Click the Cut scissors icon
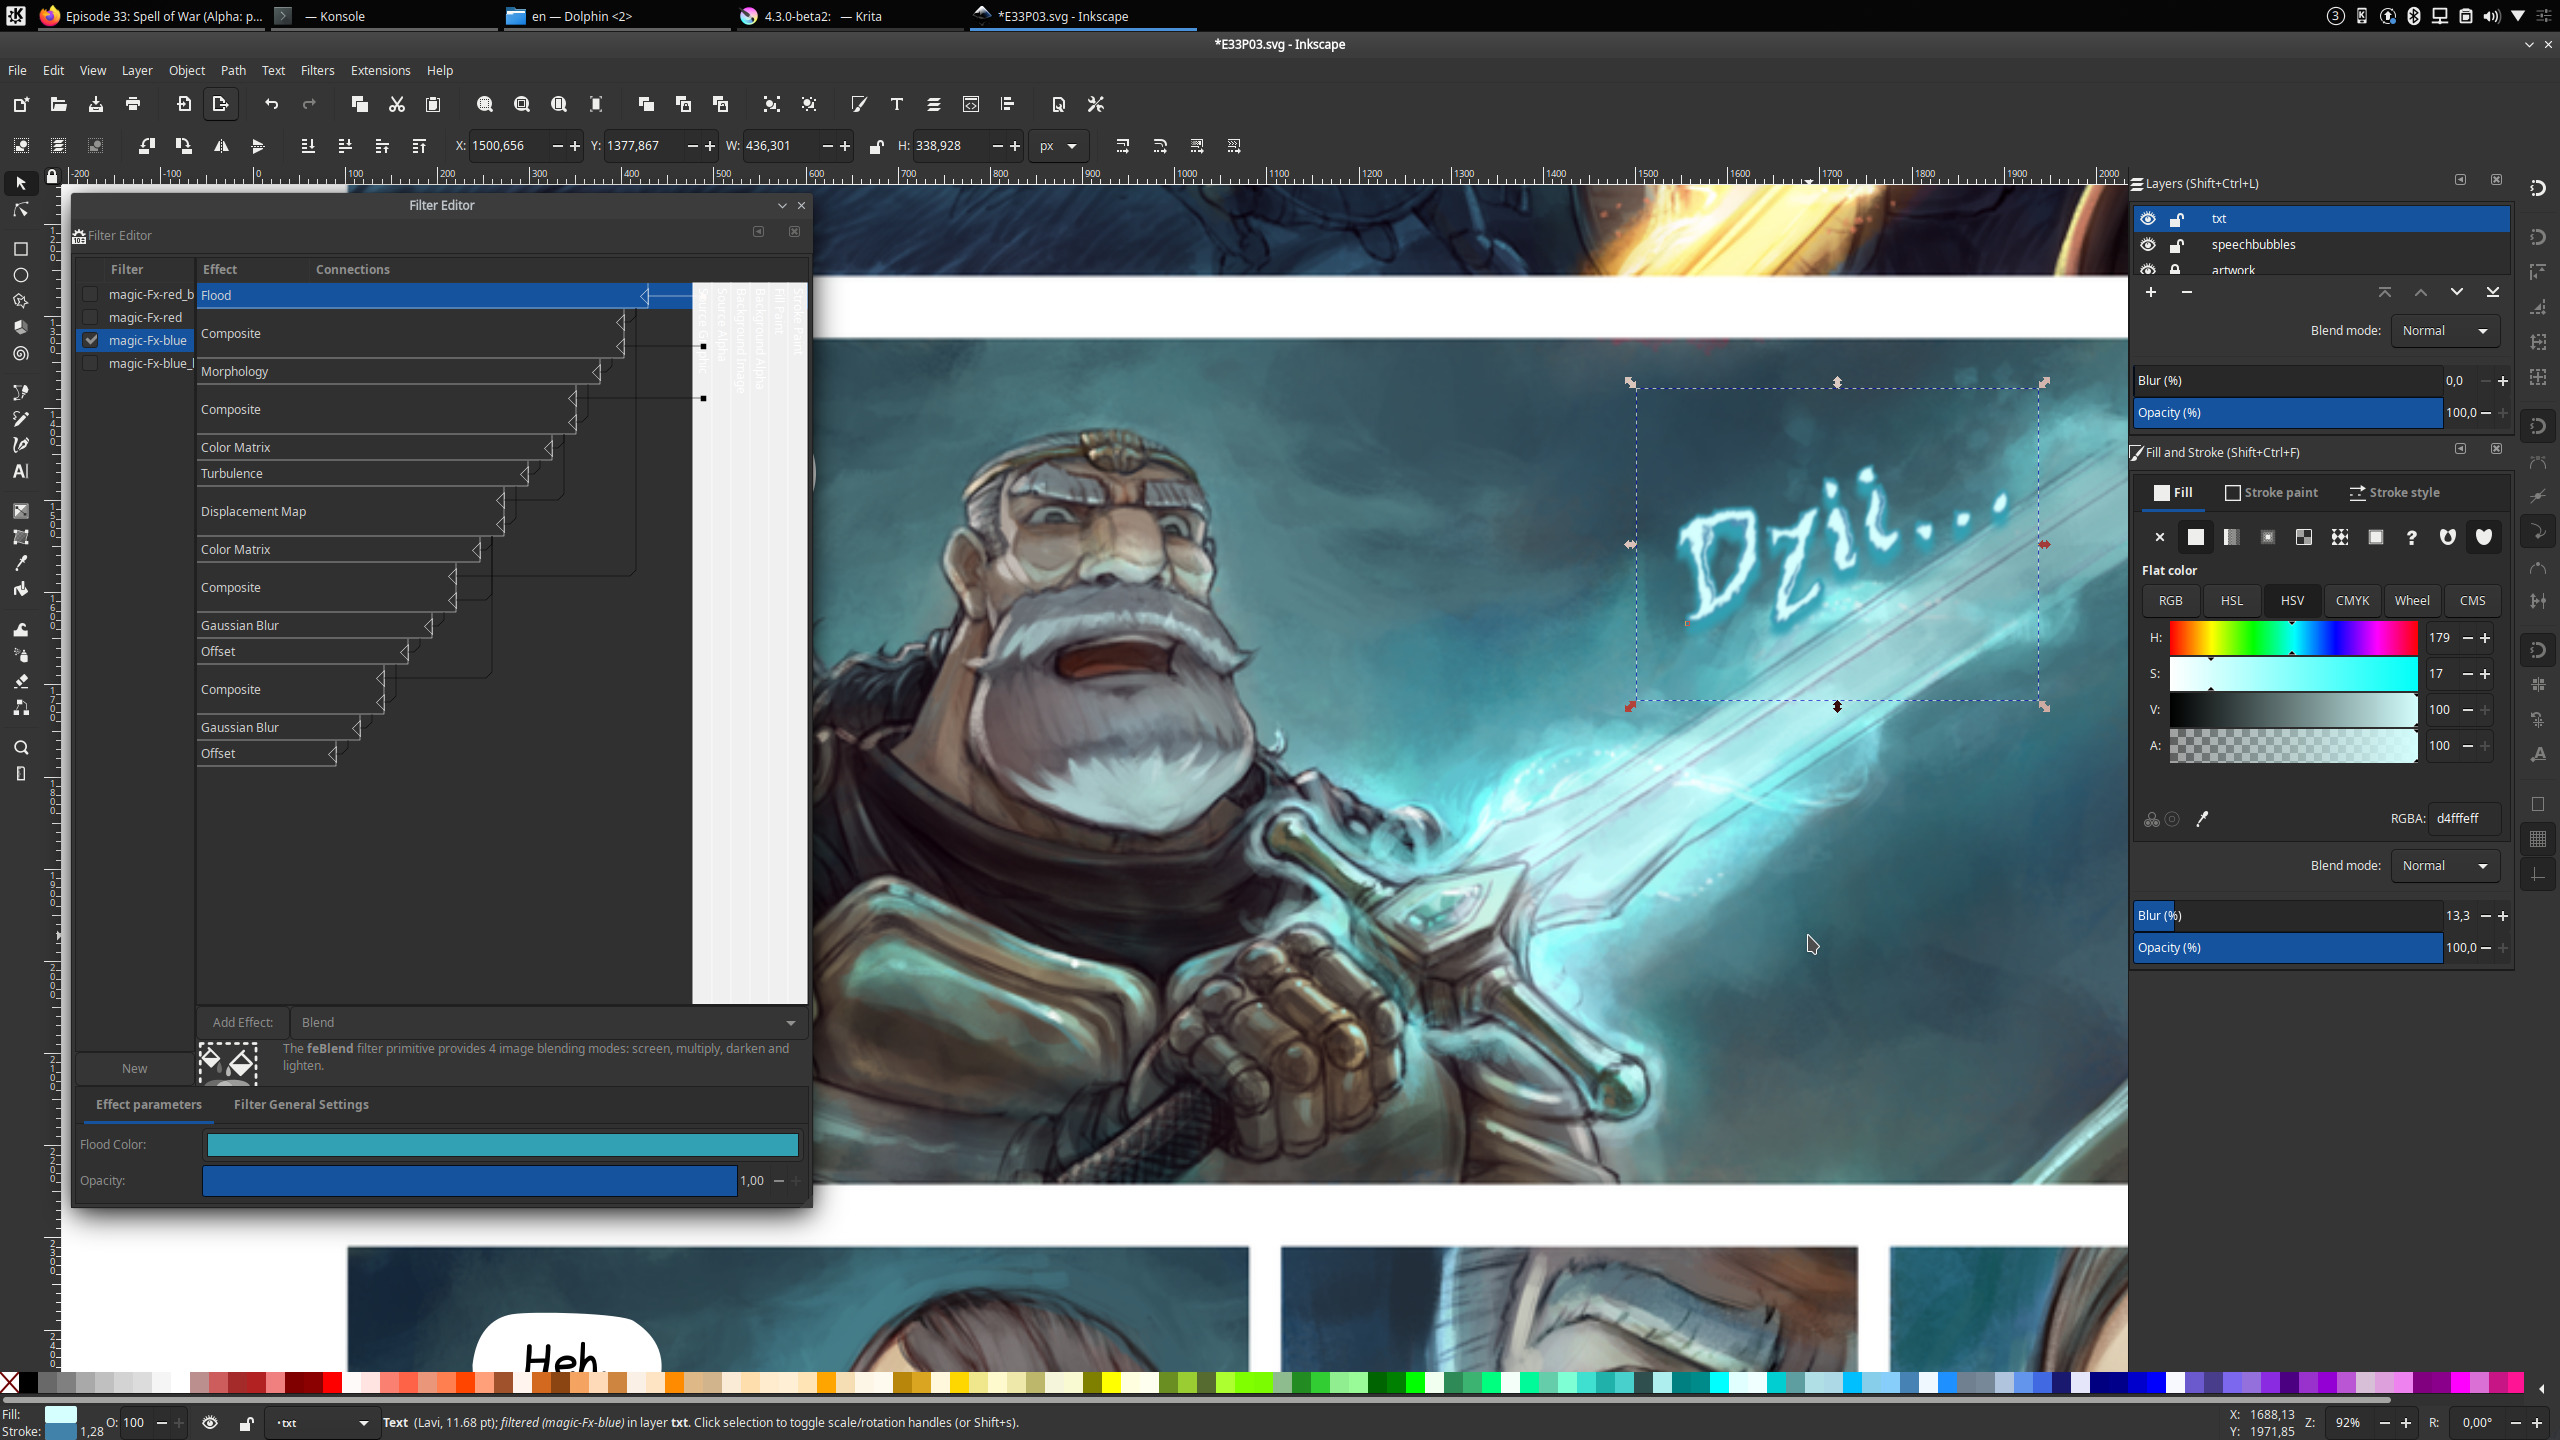Viewport: 2560px width, 1440px height. (396, 104)
